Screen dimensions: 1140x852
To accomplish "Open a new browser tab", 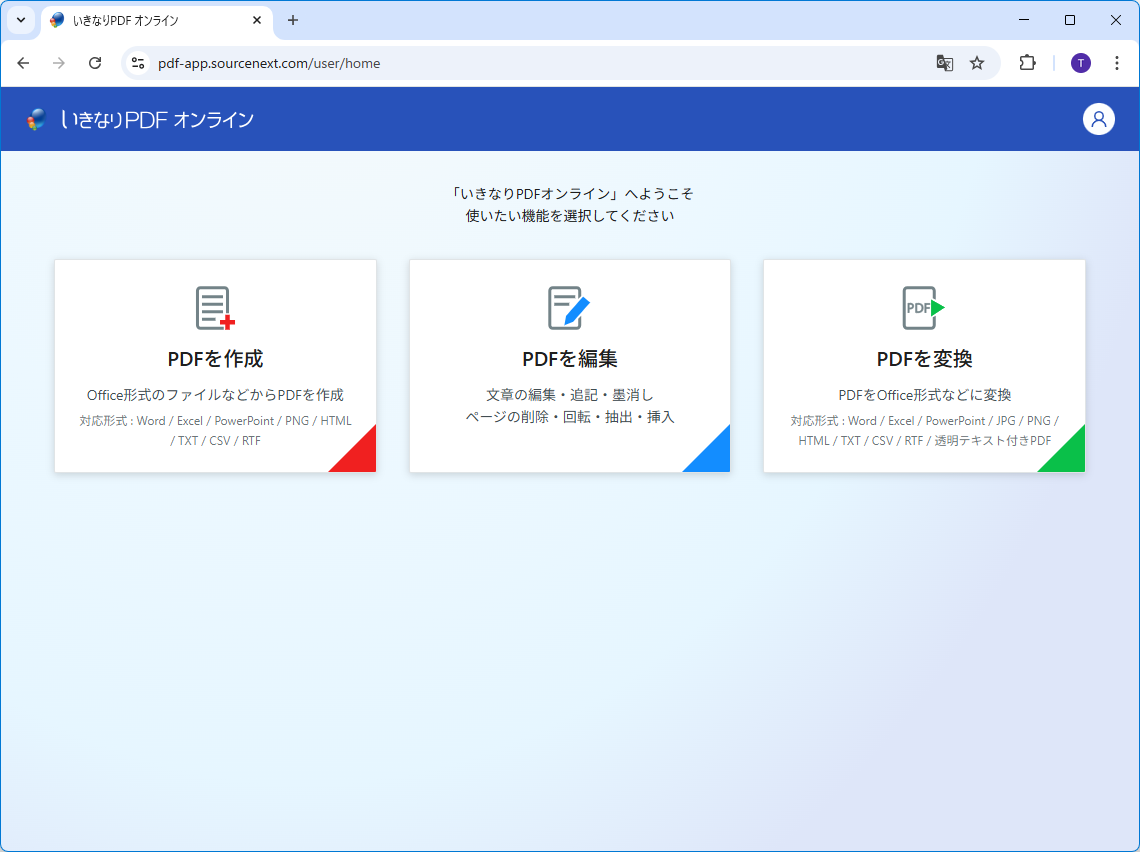I will [293, 20].
